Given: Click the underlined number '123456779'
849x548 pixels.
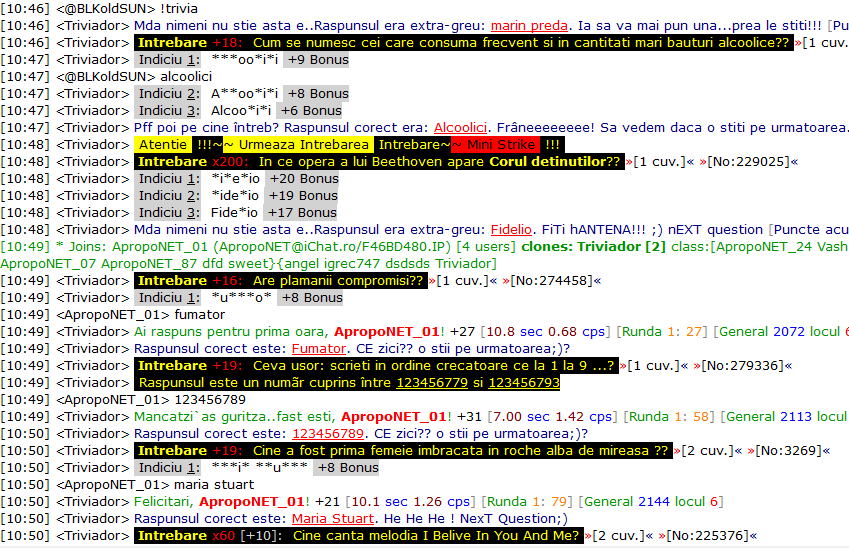Looking at the screenshot, I should tap(432, 383).
